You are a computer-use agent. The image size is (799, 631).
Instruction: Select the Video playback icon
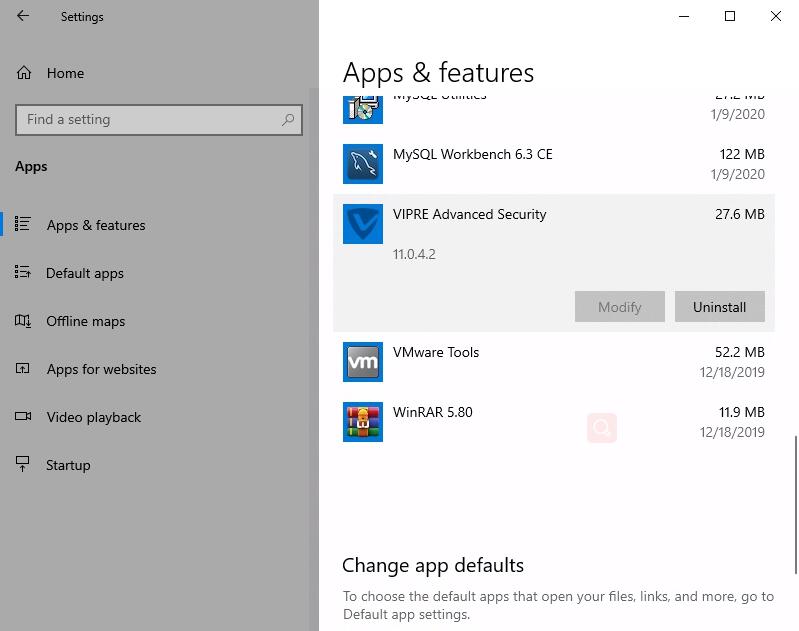coord(23,416)
